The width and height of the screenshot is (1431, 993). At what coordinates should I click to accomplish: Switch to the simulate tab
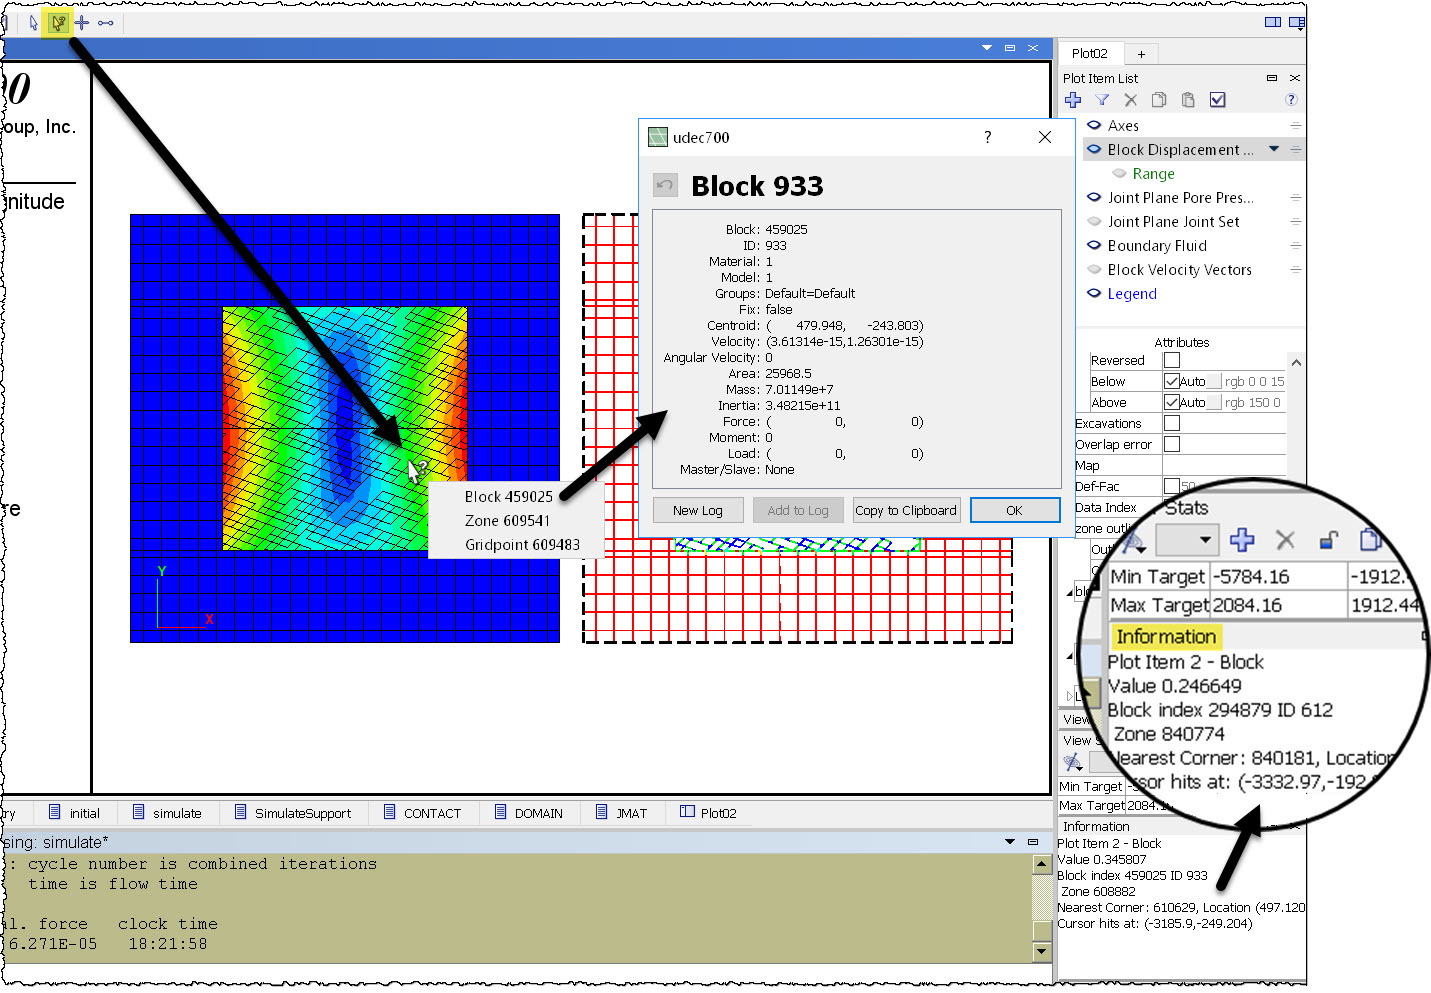tap(167, 813)
